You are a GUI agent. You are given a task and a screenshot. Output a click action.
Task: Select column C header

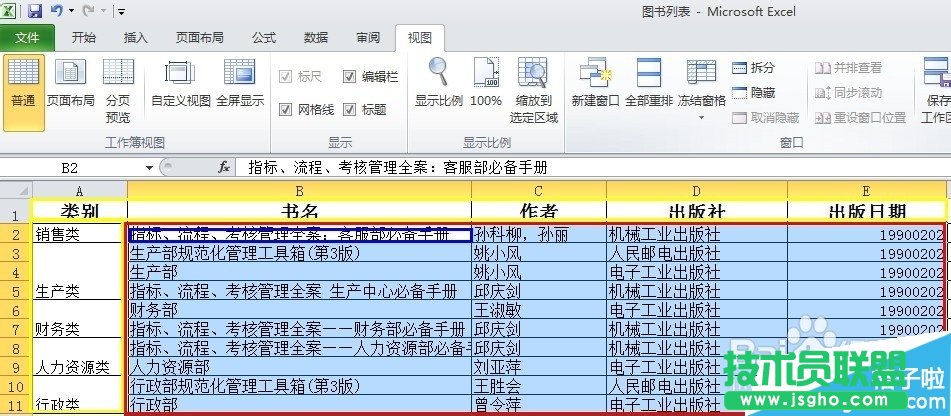539,191
